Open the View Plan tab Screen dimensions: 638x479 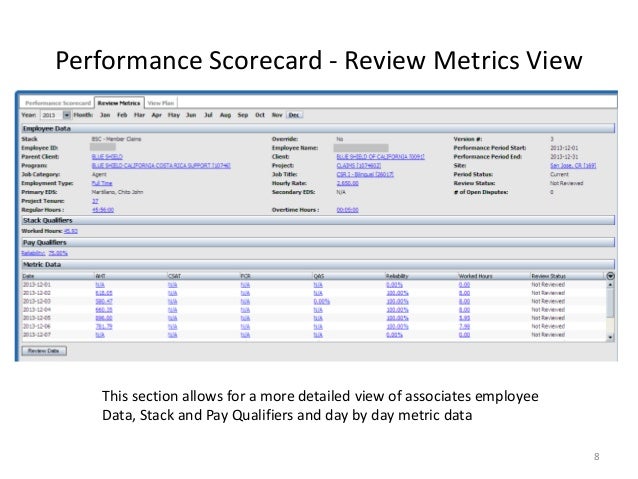pyautogui.click(x=161, y=103)
